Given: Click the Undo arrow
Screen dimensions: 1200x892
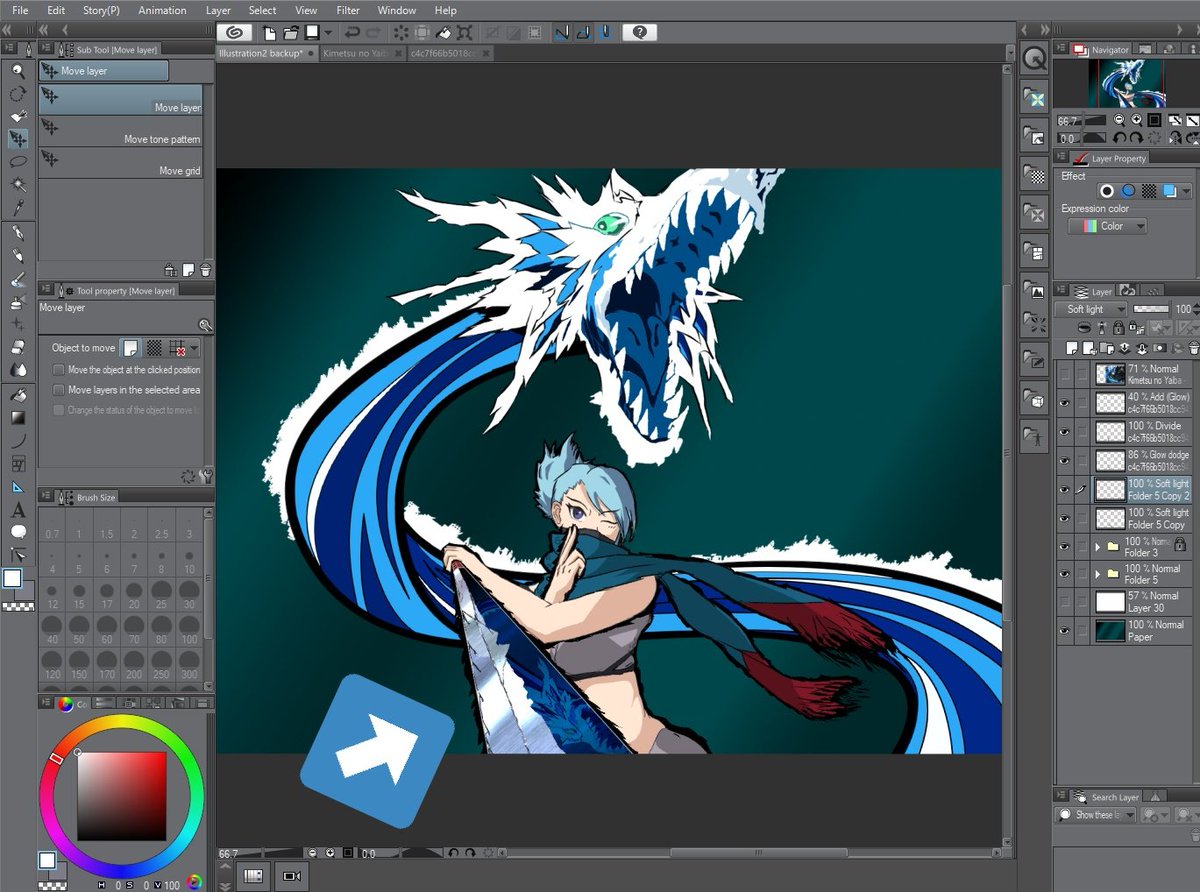Looking at the screenshot, I should click(351, 32).
